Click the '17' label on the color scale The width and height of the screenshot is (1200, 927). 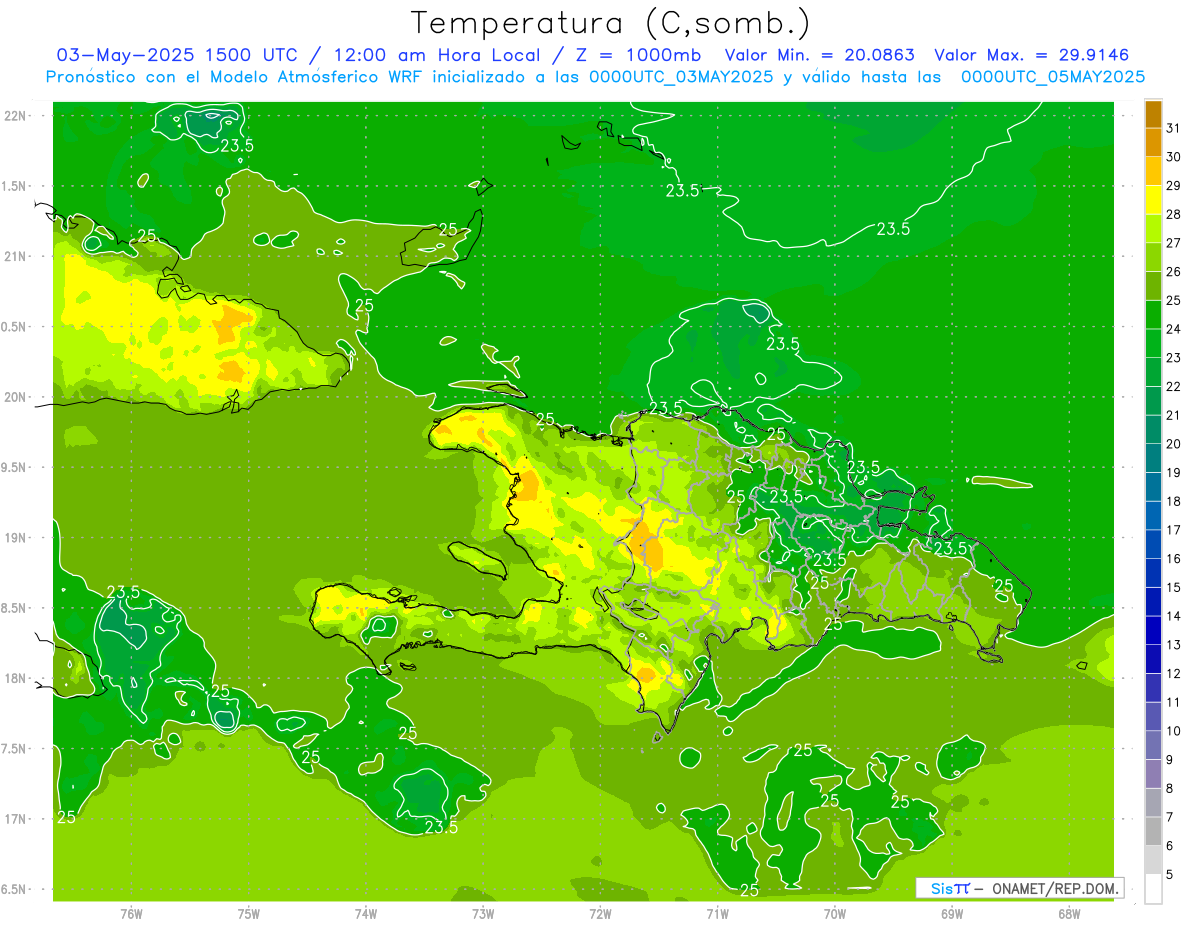pyautogui.click(x=1174, y=530)
